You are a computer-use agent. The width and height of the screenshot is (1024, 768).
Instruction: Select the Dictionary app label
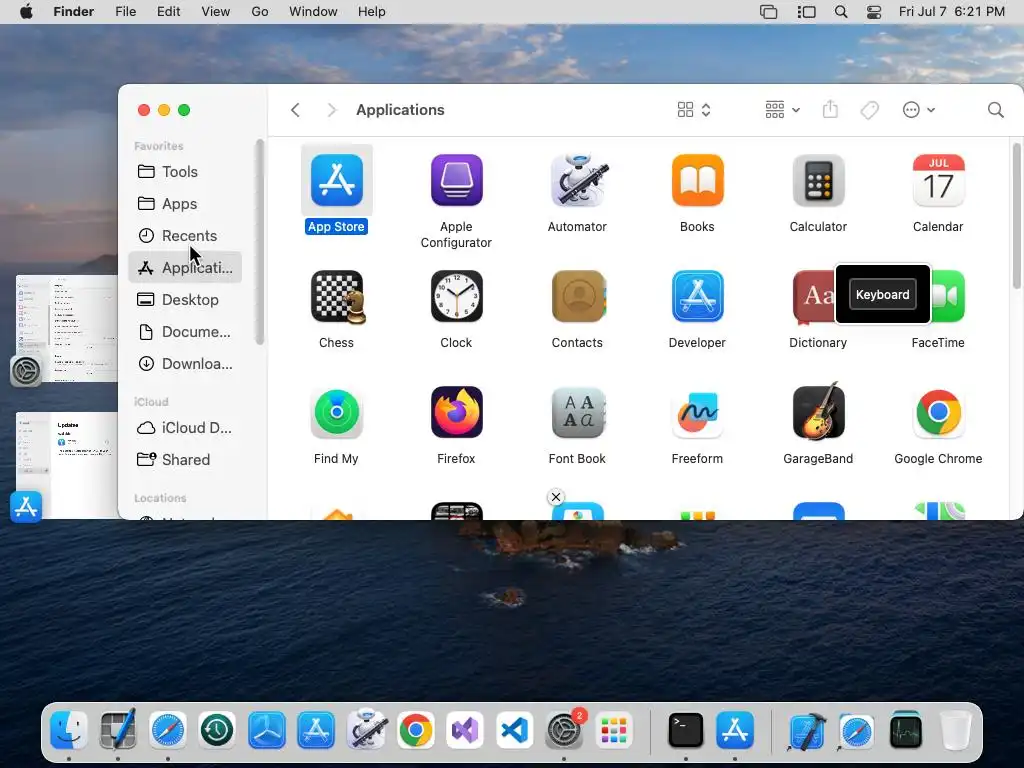click(818, 342)
